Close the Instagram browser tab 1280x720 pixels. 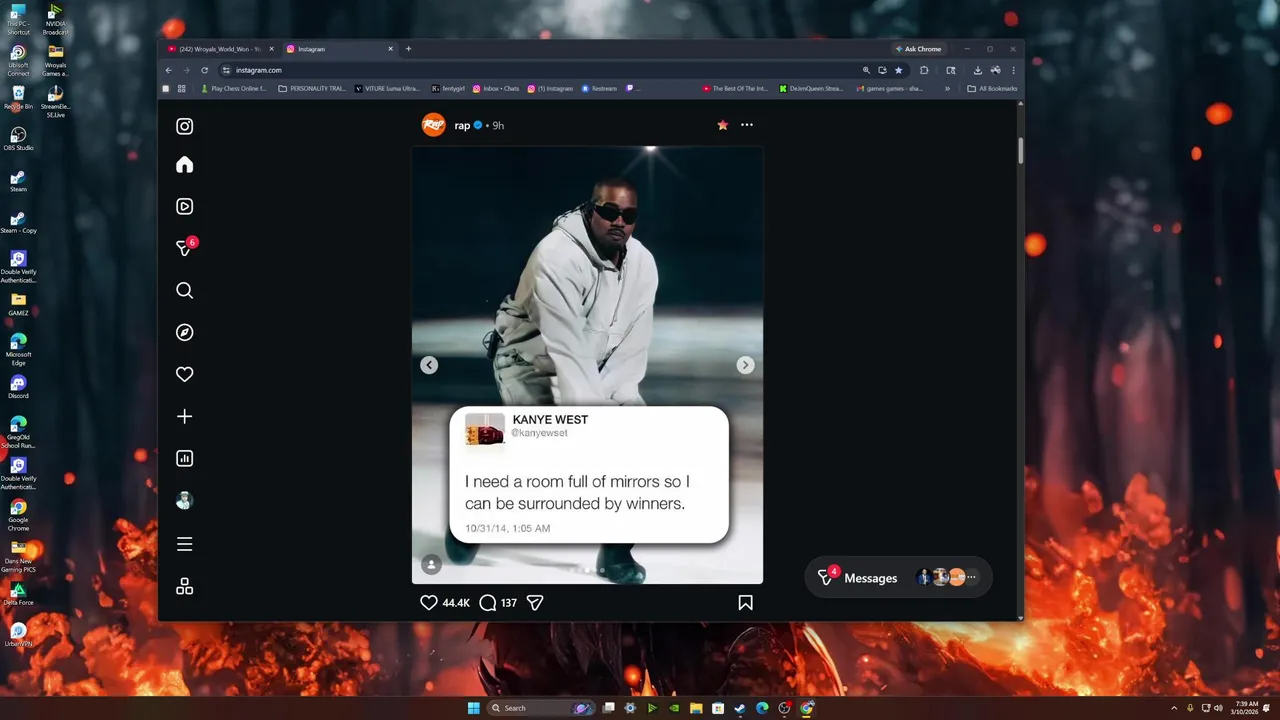tap(389, 49)
